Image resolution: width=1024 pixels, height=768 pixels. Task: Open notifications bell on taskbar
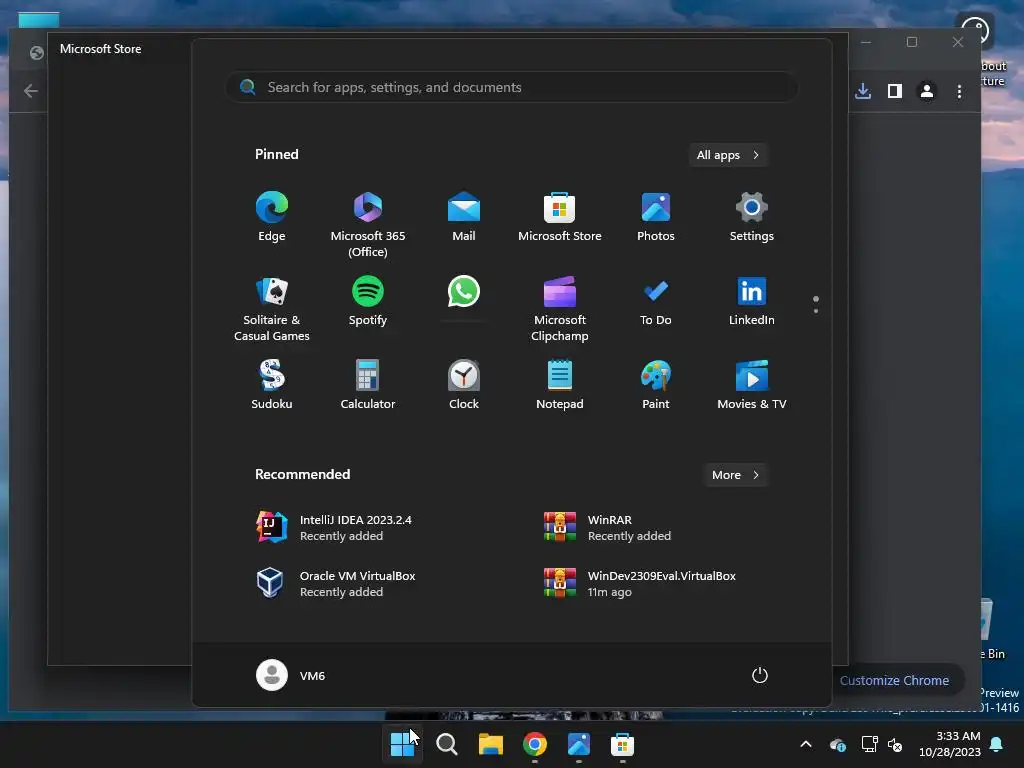pos(997,744)
